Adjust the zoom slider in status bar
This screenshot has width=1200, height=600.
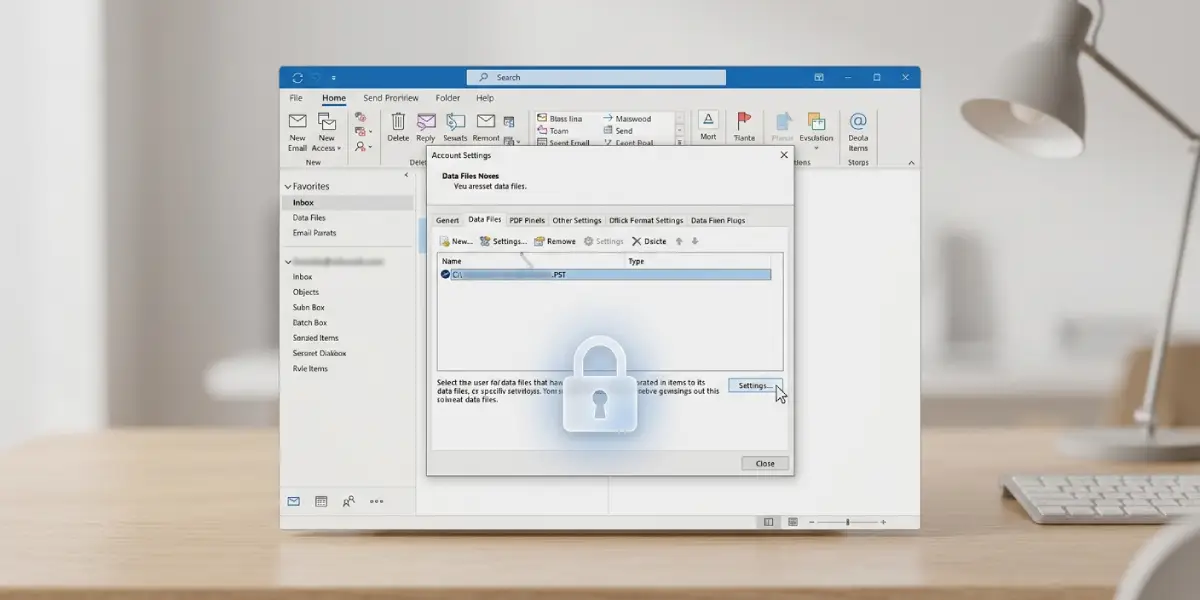click(848, 522)
